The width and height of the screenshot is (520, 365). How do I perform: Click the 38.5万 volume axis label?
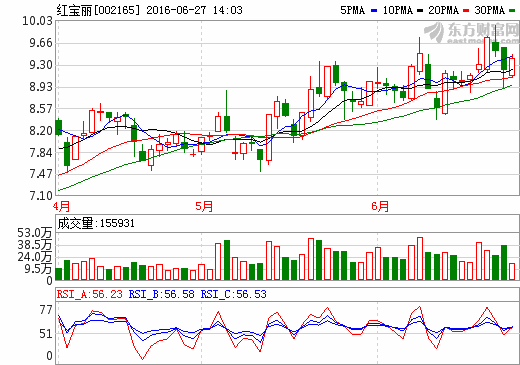pyautogui.click(x=35, y=245)
